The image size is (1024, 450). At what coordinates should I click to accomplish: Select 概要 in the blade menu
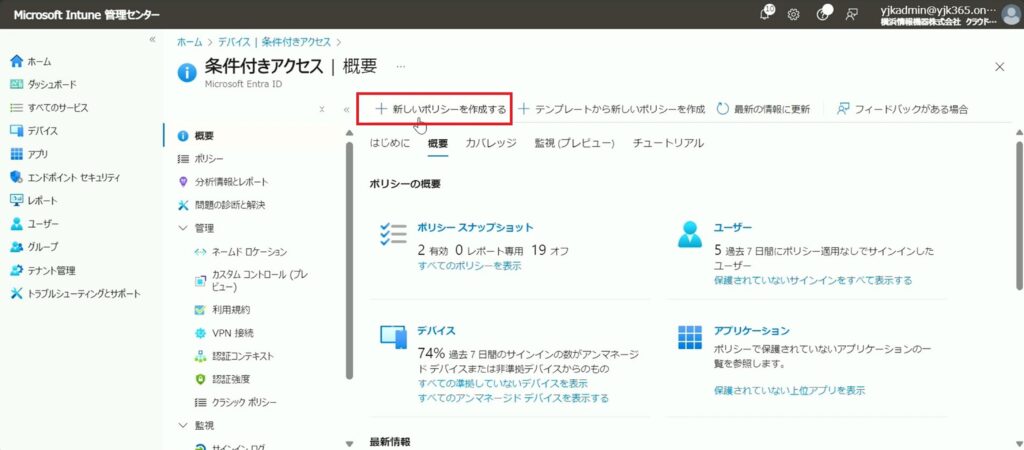pyautogui.click(x=196, y=136)
